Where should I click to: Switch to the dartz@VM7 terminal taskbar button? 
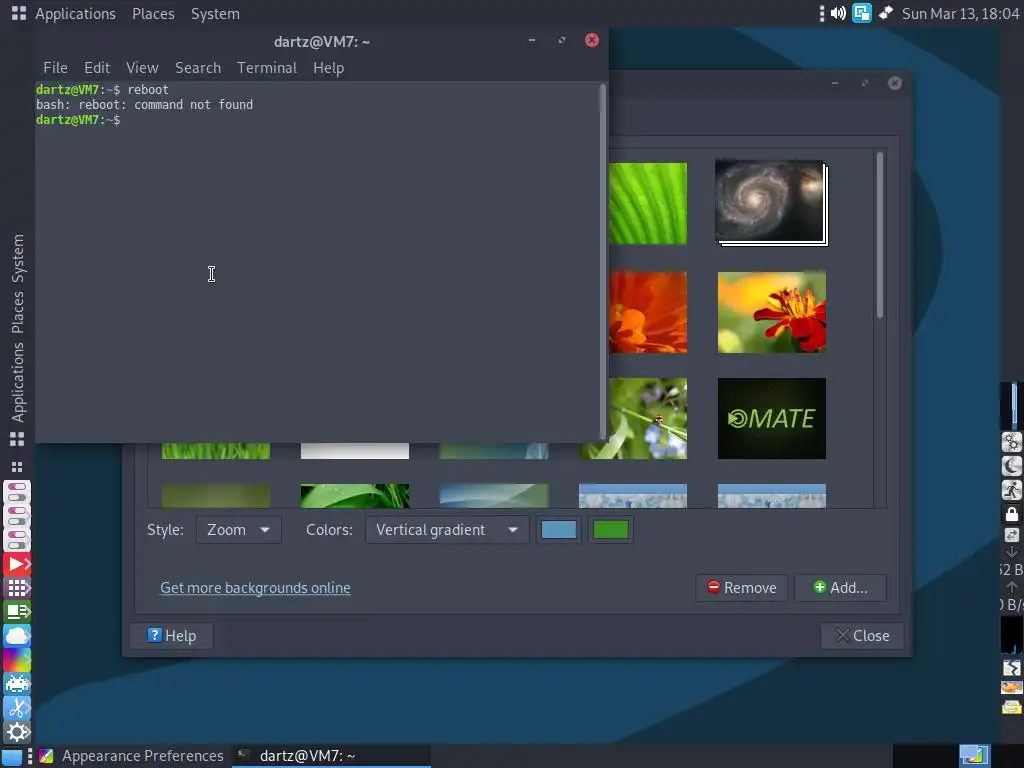point(331,756)
